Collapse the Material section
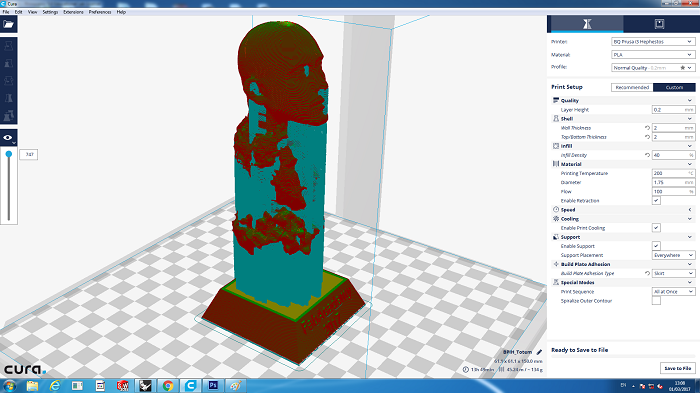700x393 pixels. click(690, 164)
